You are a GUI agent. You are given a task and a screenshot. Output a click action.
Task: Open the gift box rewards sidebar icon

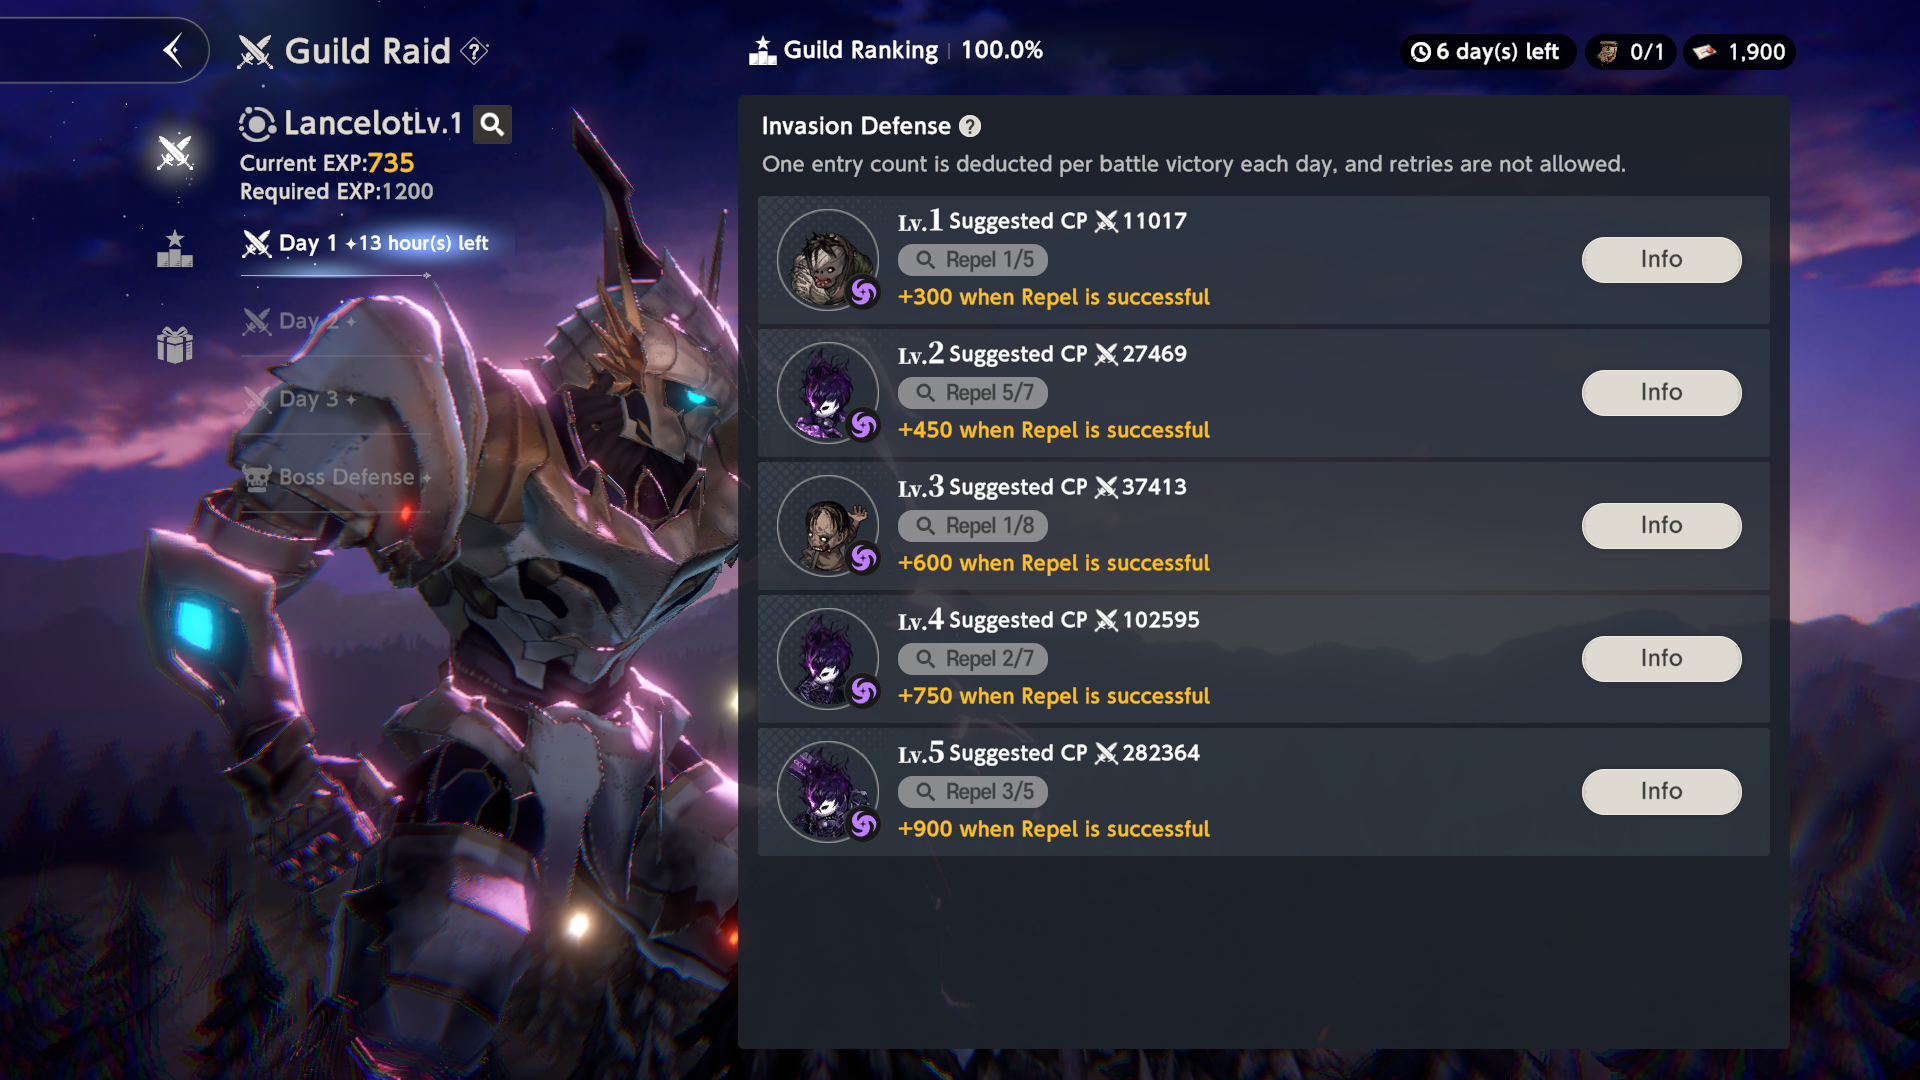tap(175, 344)
